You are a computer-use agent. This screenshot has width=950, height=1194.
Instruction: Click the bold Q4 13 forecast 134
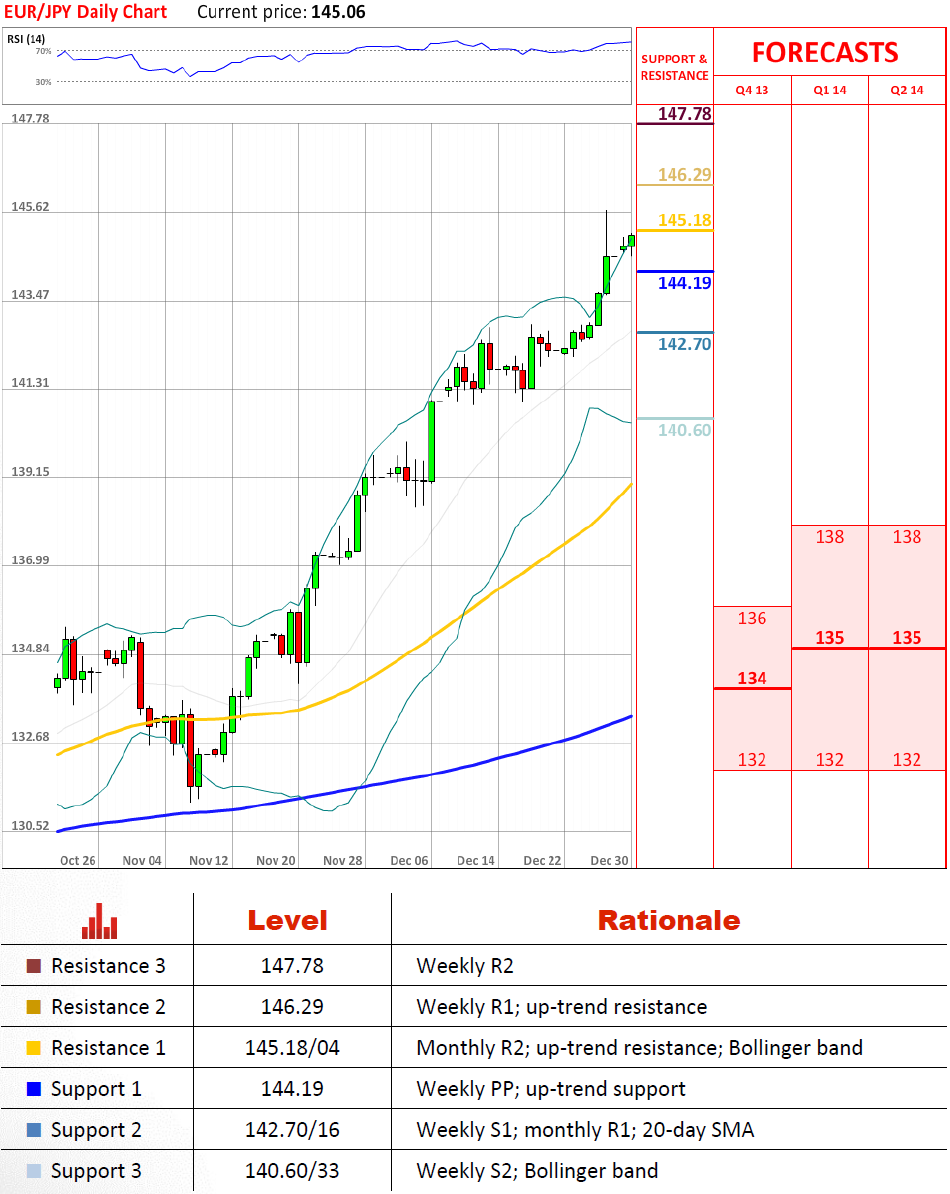(x=752, y=678)
